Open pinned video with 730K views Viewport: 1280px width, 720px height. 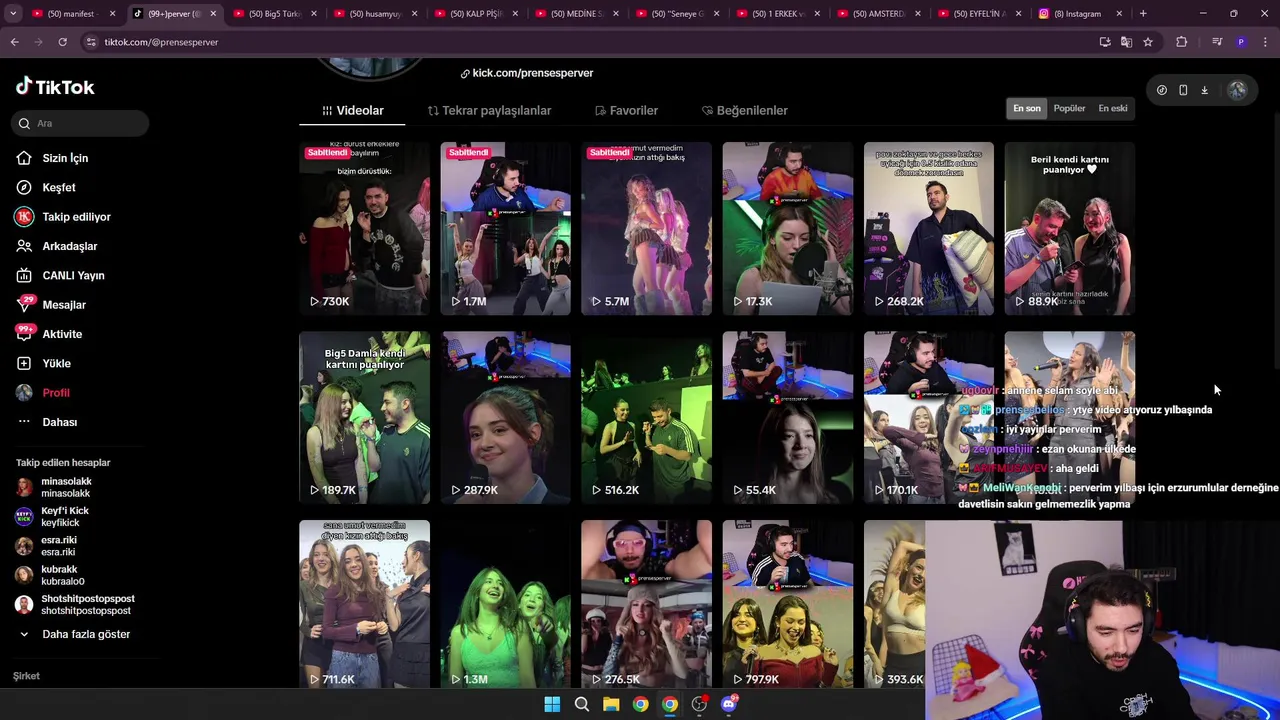click(x=364, y=228)
